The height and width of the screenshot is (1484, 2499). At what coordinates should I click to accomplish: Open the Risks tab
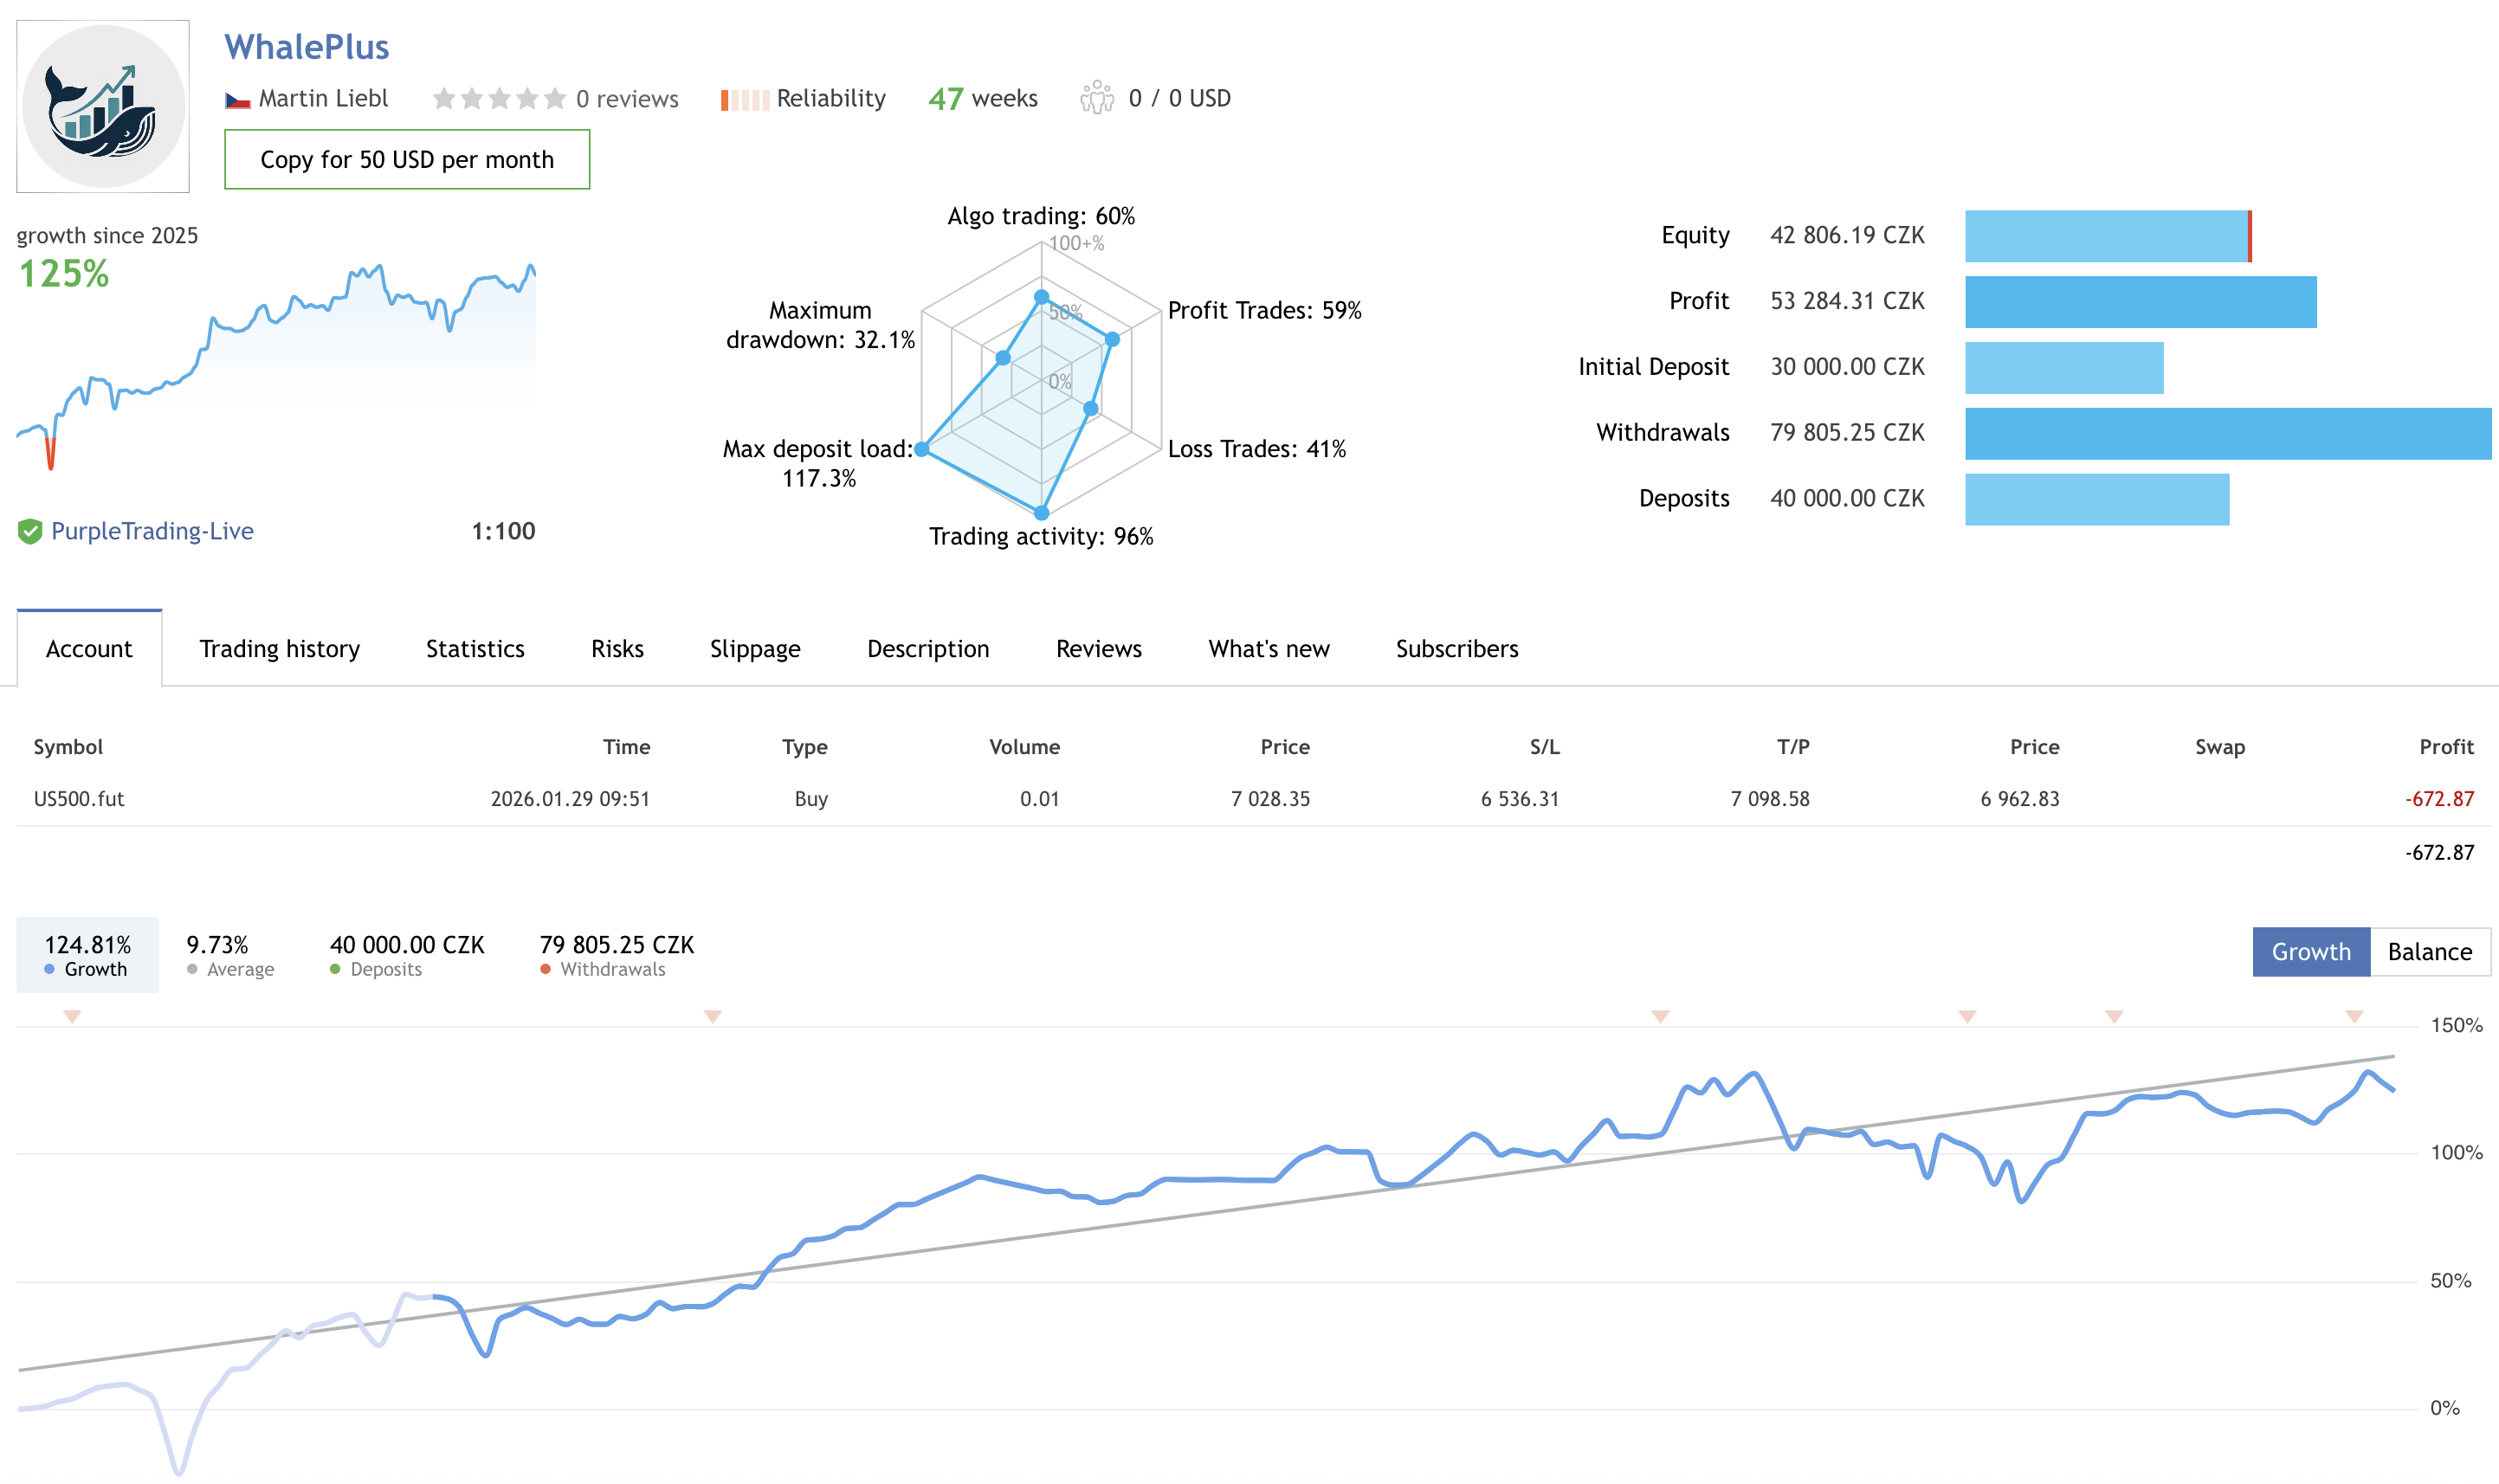[x=616, y=648]
